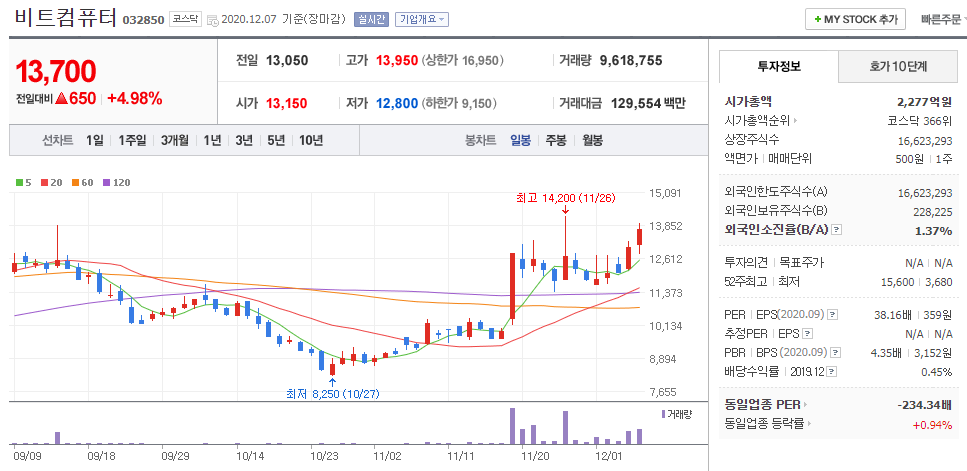Click the green 5-day moving average swatch
Image resolution: width=967 pixels, height=471 pixels.
[19, 182]
